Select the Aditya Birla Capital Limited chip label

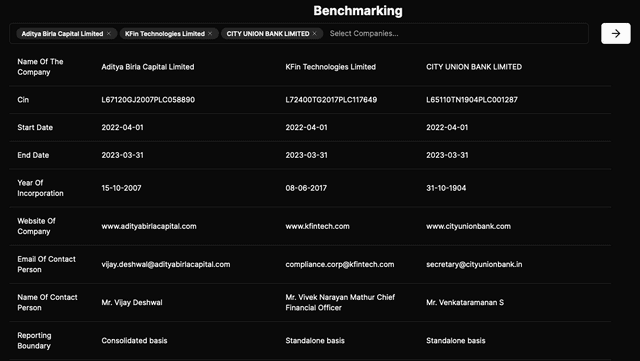point(62,33)
